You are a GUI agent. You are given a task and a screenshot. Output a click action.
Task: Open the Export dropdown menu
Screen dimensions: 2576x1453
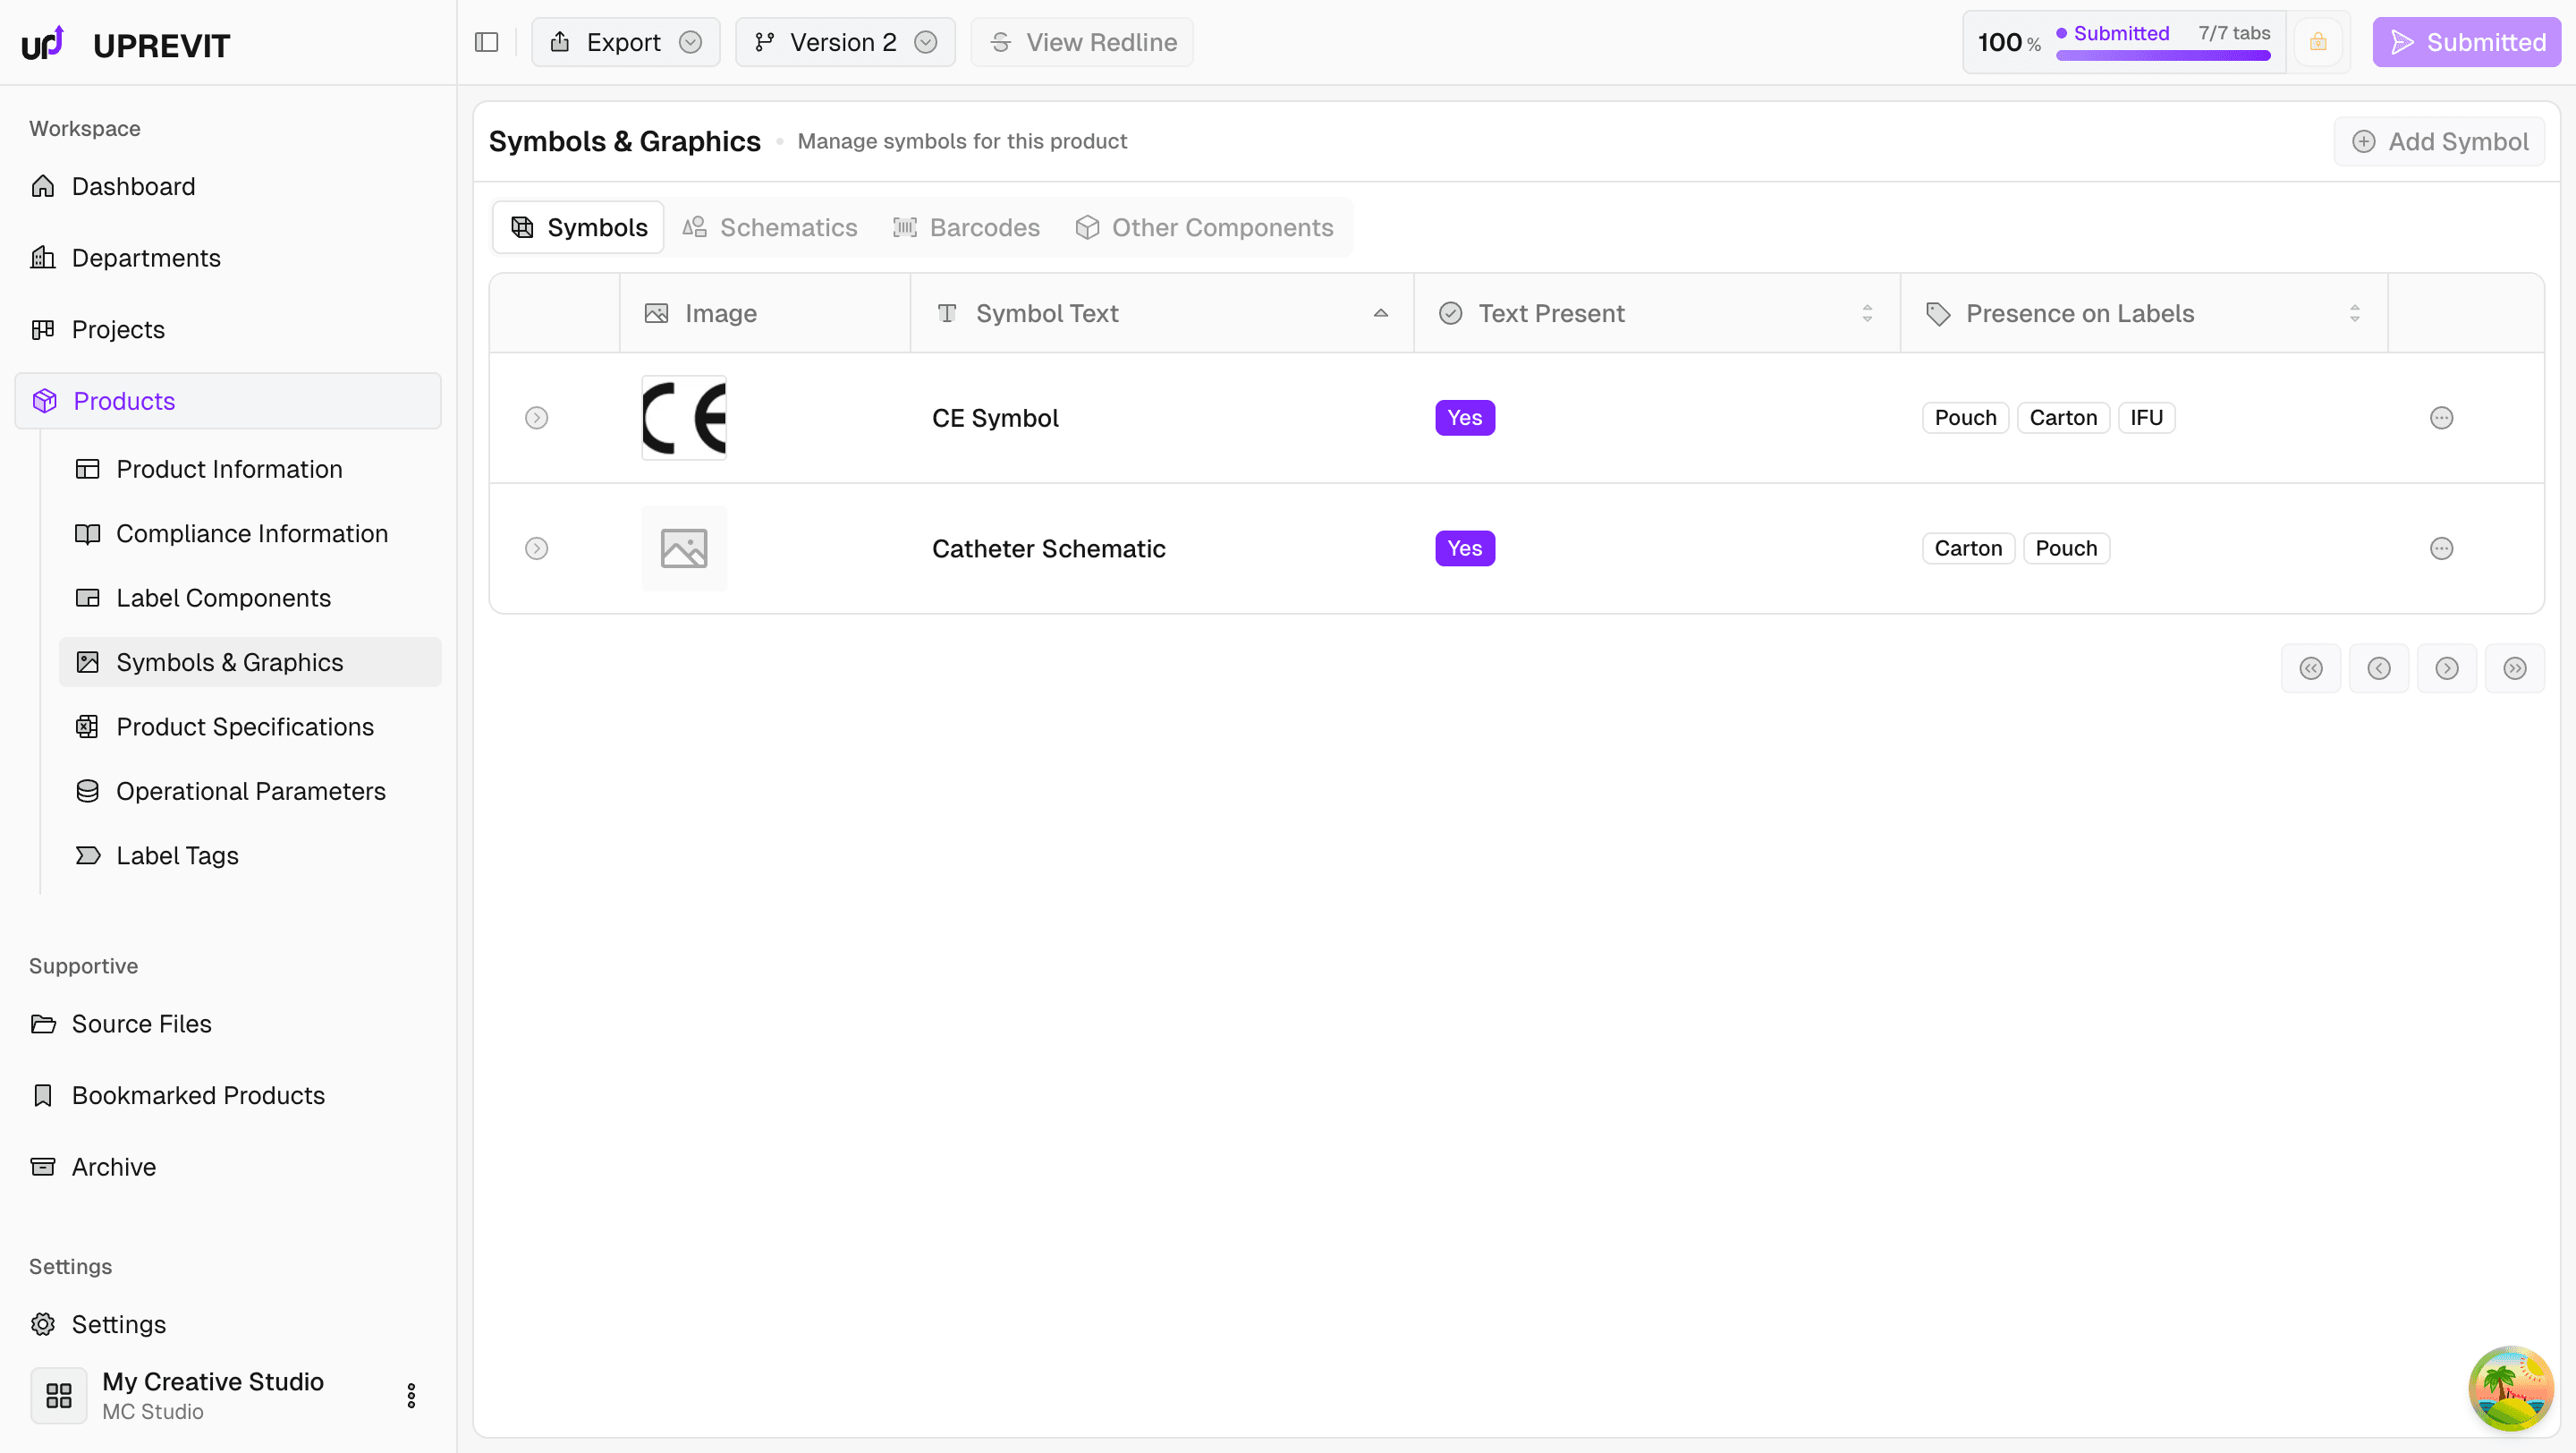(x=625, y=42)
